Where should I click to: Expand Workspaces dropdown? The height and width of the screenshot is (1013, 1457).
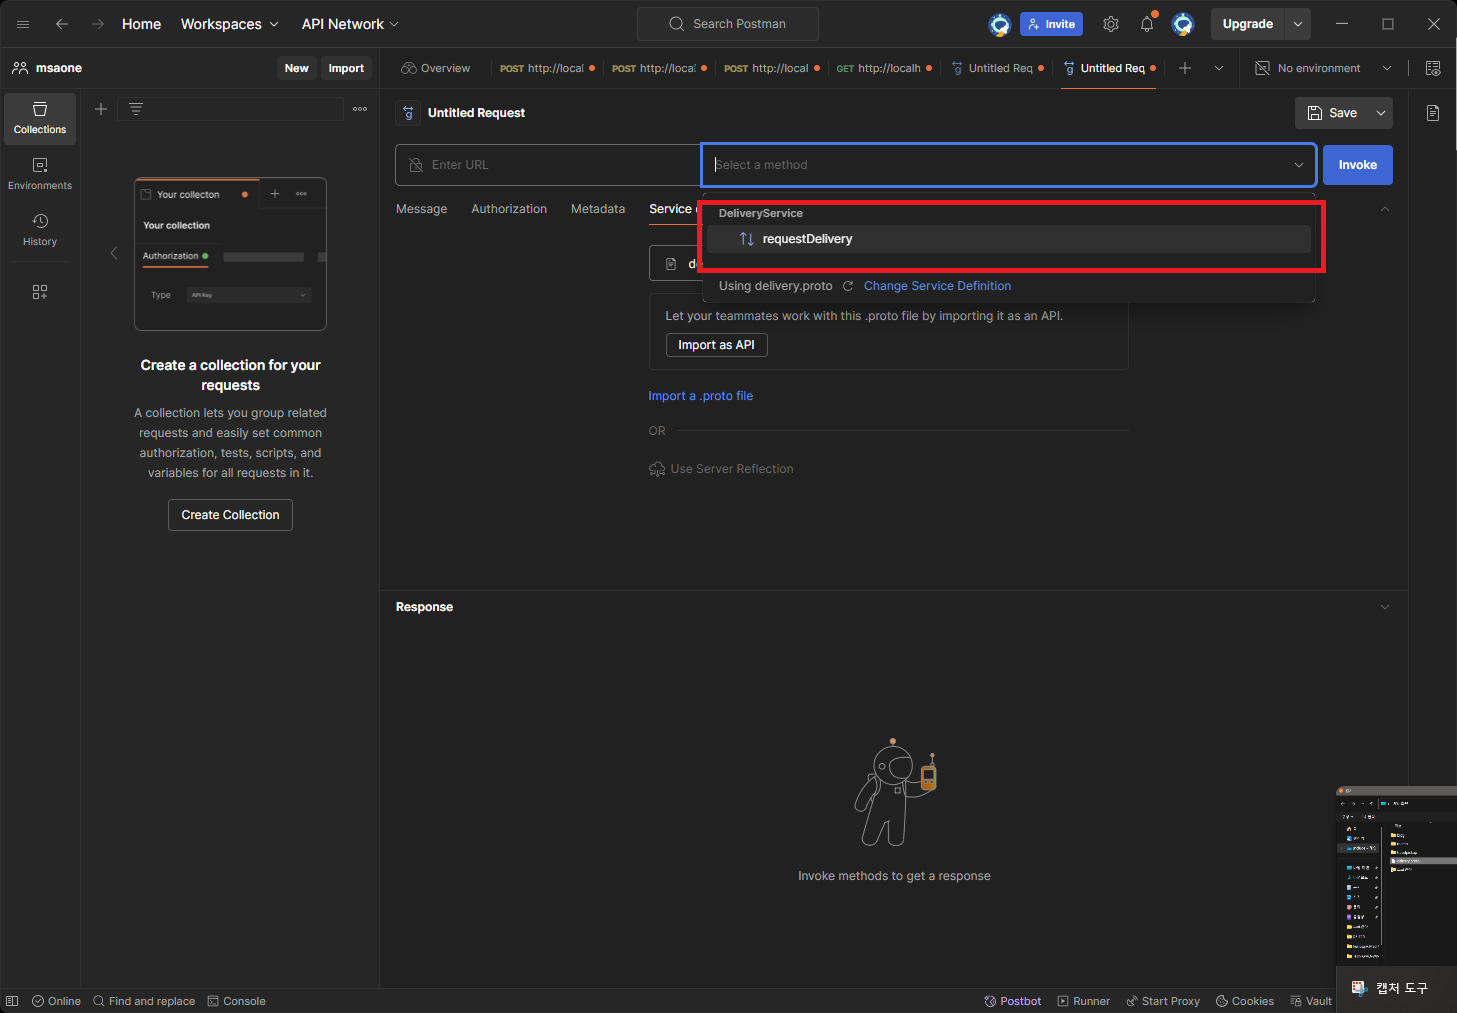click(230, 24)
